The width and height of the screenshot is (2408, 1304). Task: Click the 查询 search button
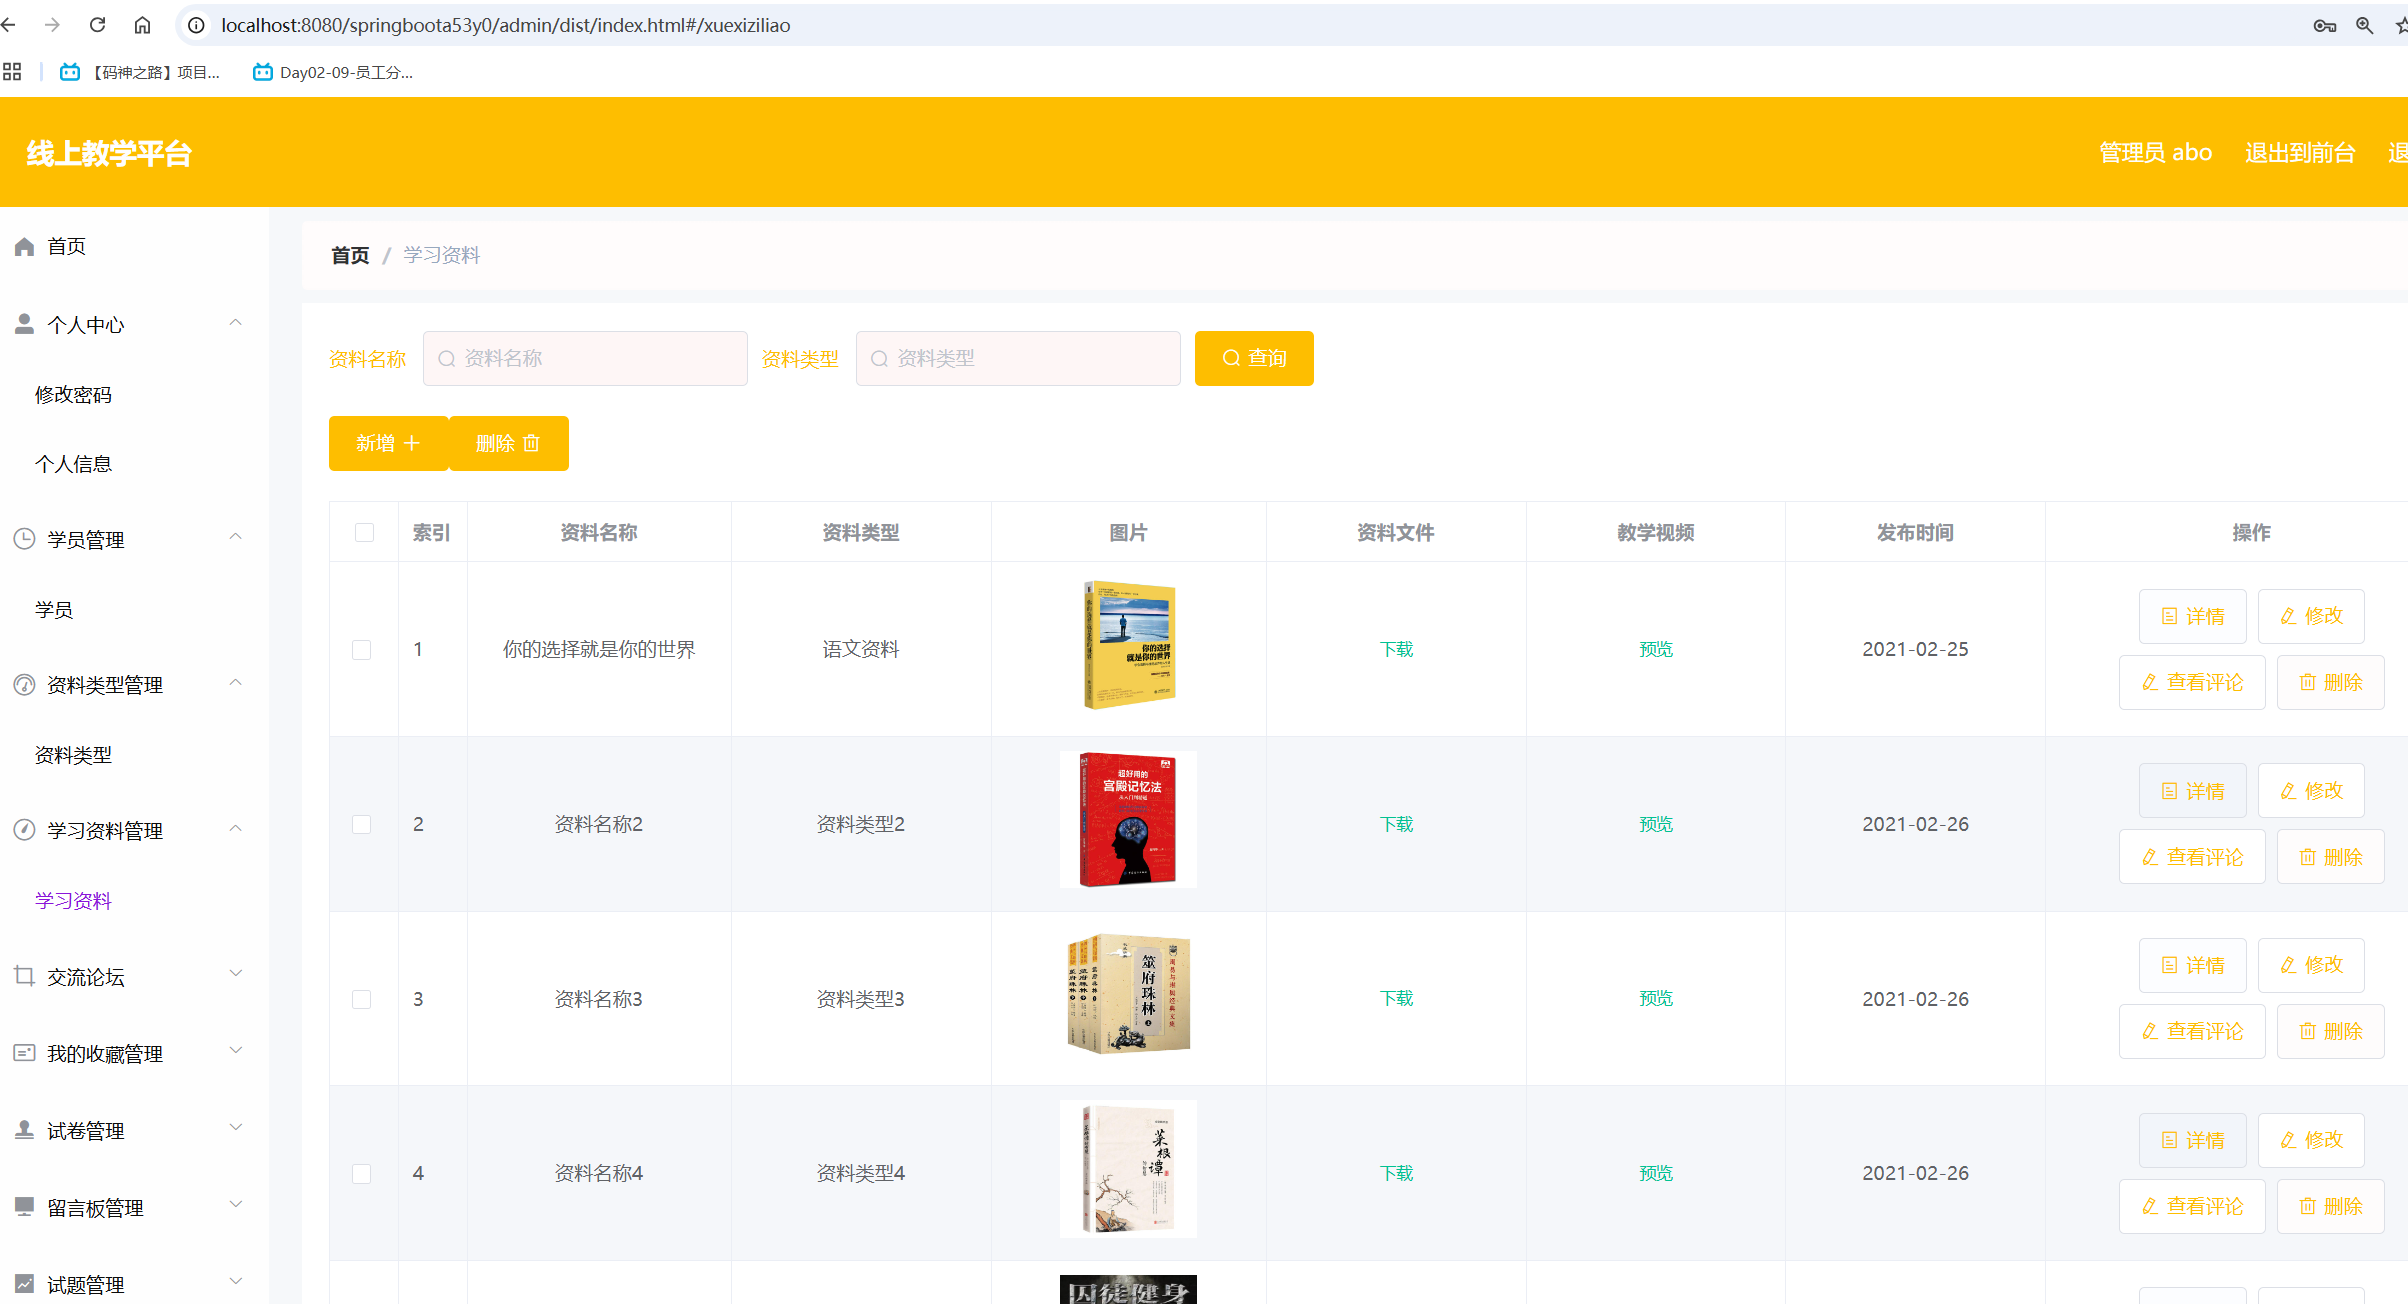tap(1254, 358)
